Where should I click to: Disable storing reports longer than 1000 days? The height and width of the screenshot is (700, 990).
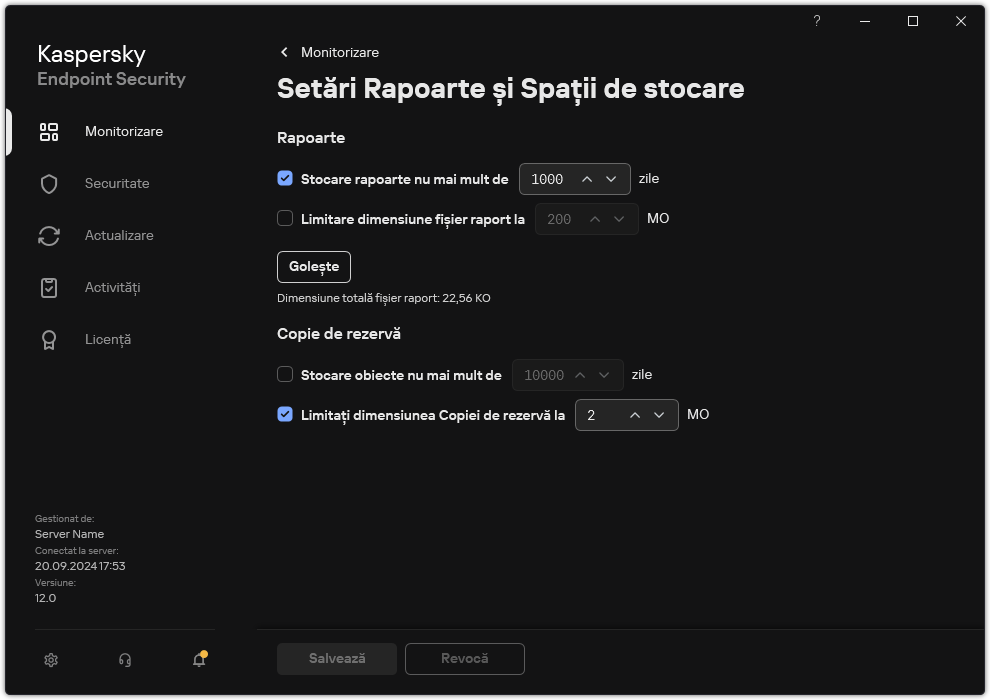285,178
